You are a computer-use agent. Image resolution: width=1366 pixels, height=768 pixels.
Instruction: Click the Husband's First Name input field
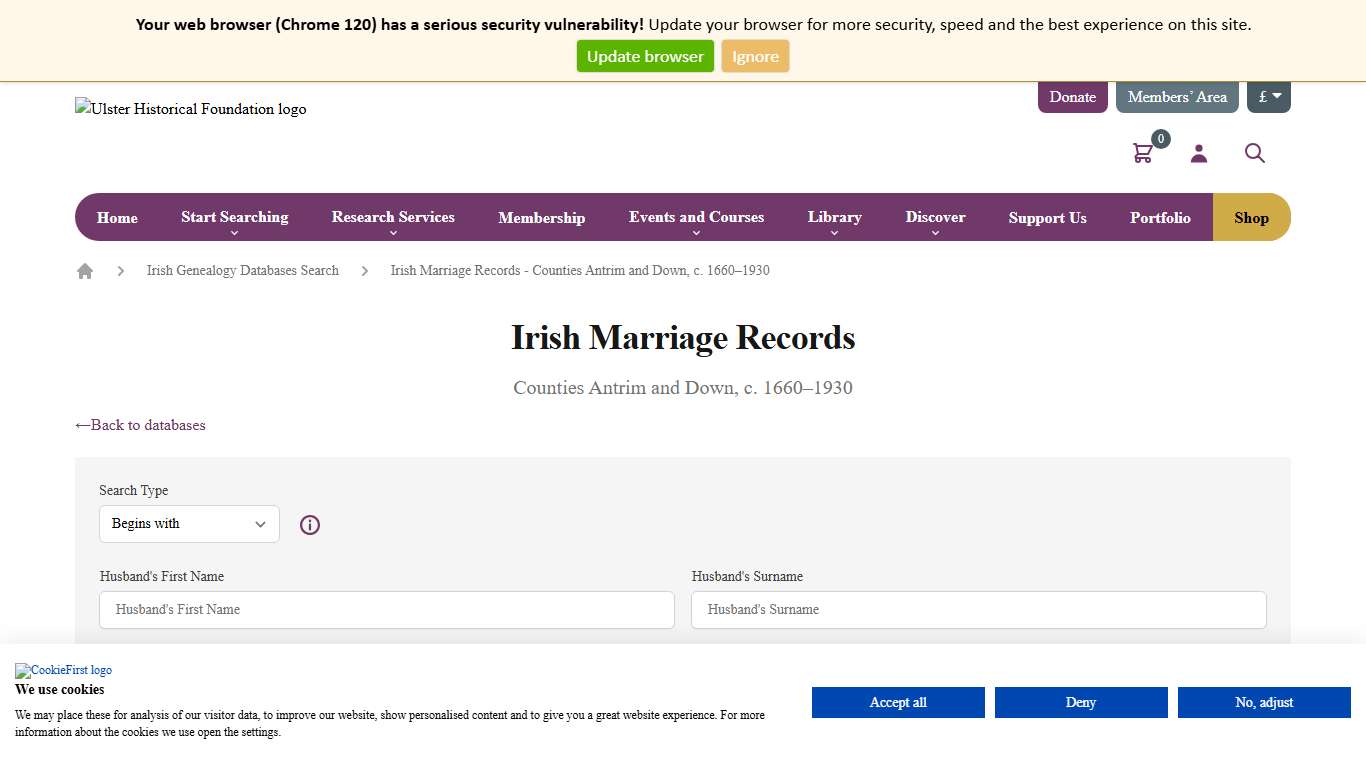click(387, 609)
